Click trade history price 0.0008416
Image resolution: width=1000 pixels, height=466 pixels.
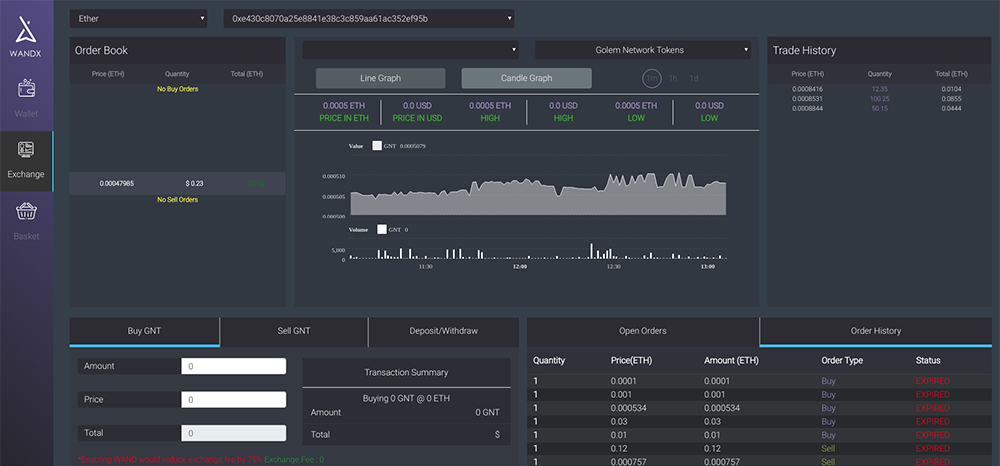[807, 89]
